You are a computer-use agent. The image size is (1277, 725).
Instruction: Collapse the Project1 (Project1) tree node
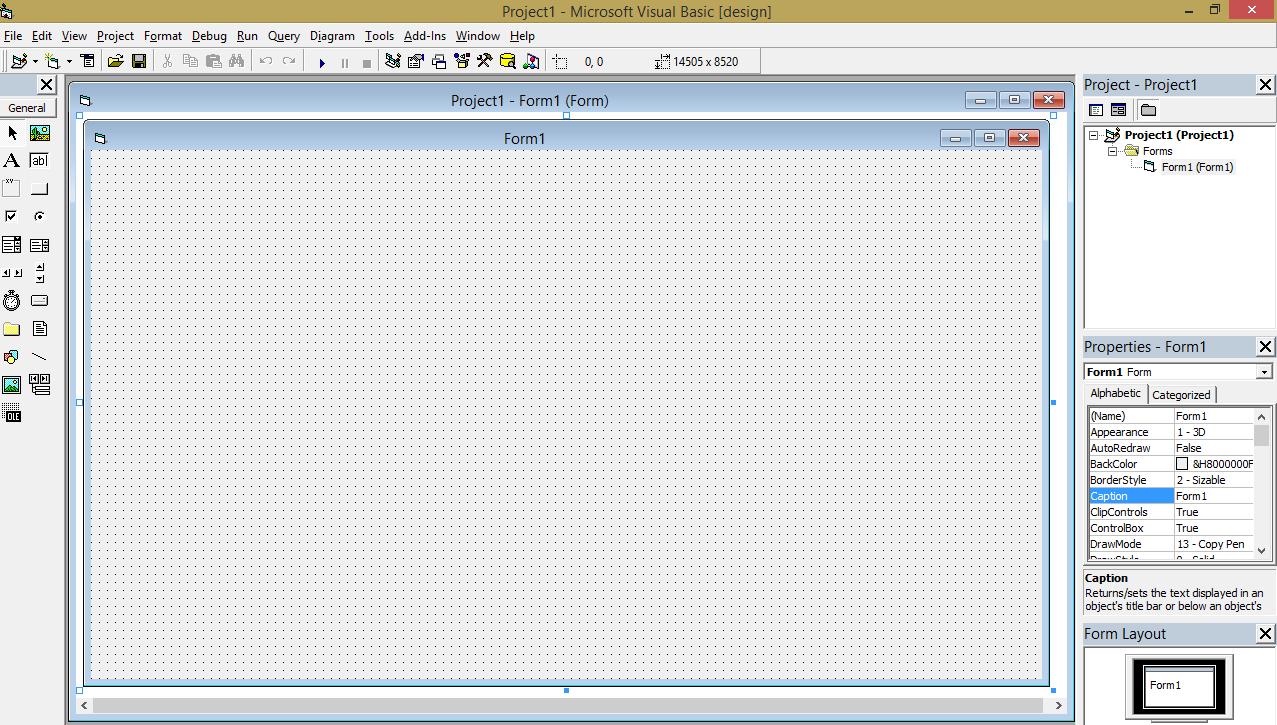tap(1094, 135)
